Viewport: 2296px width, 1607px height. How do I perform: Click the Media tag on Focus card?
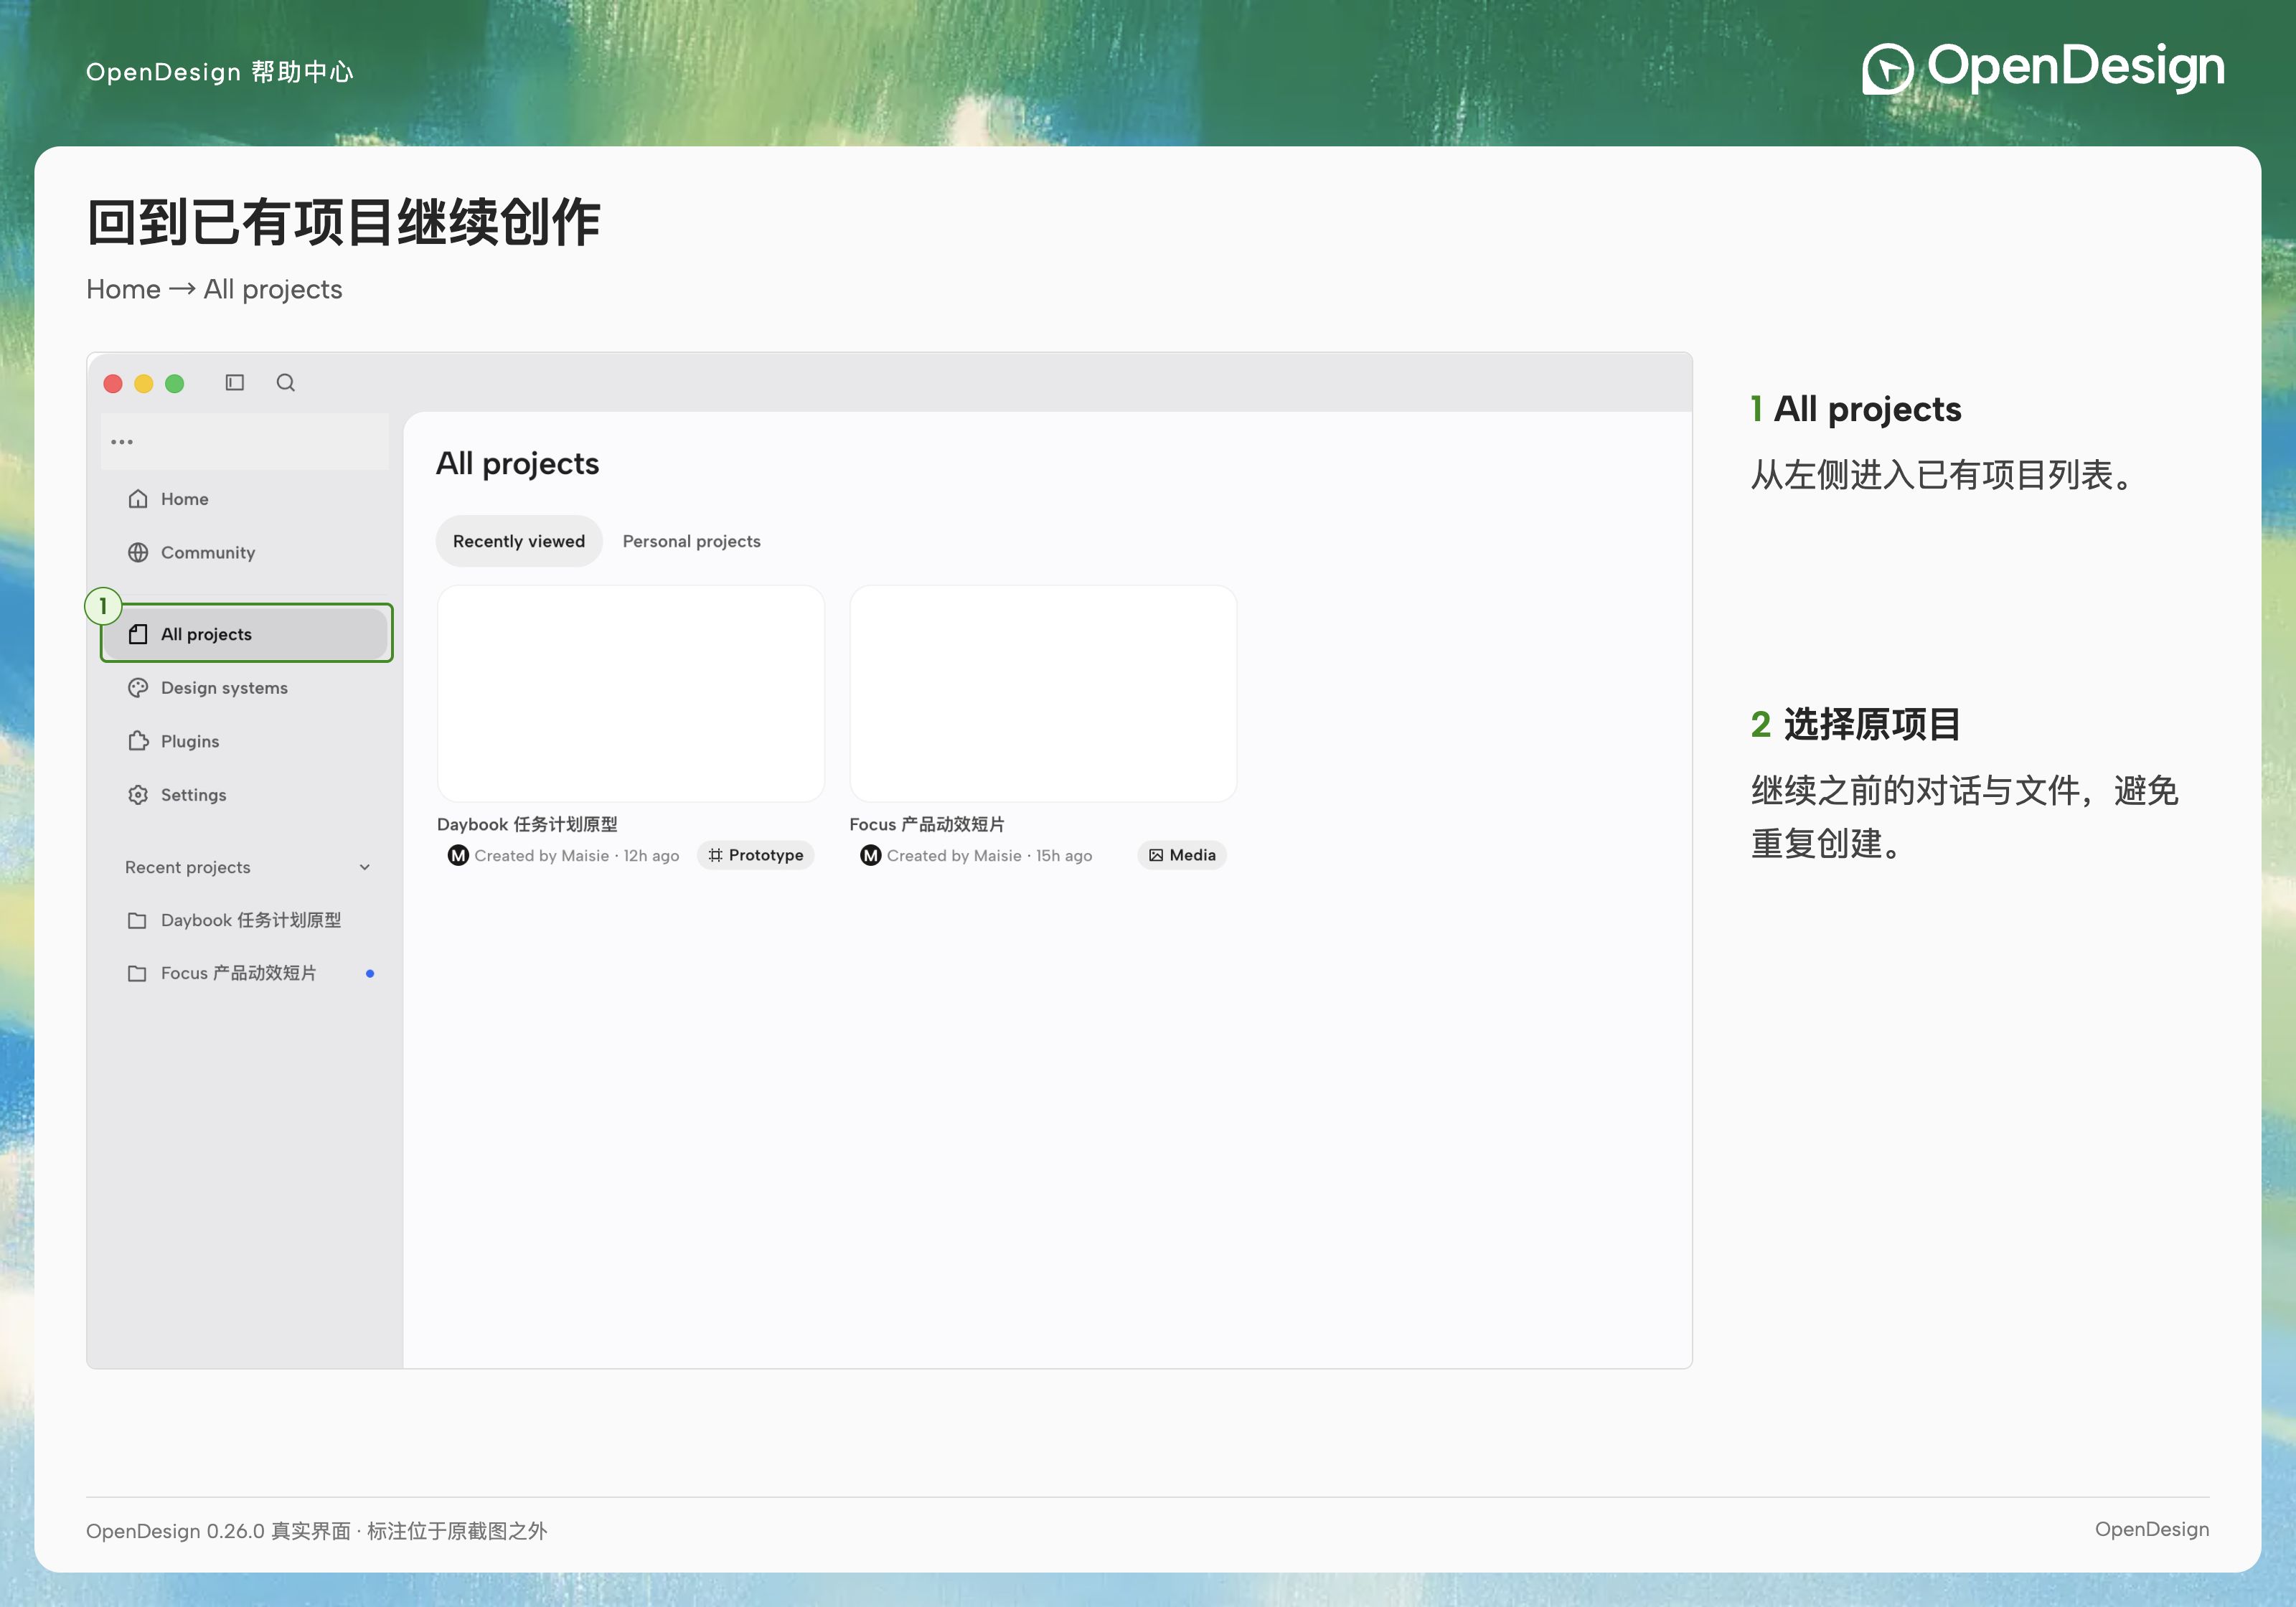(x=1182, y=856)
